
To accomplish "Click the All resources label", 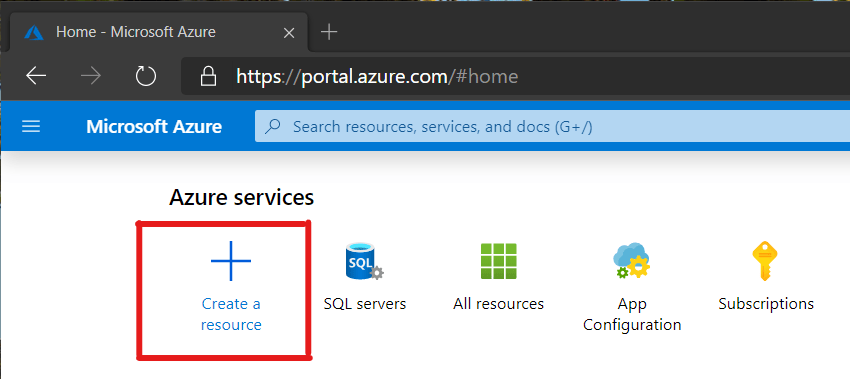I will pos(498,304).
